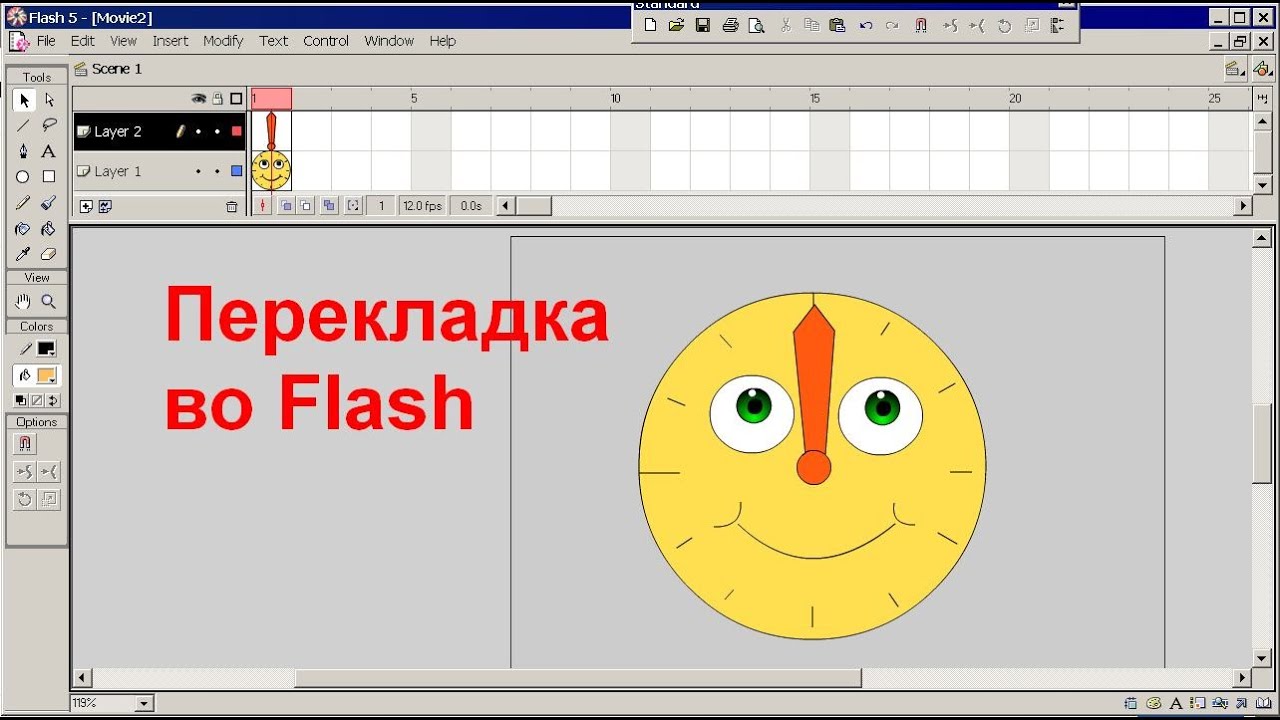Viewport: 1280px width, 720px height.
Task: Click New document icon in Standard toolbar
Action: tap(650, 26)
